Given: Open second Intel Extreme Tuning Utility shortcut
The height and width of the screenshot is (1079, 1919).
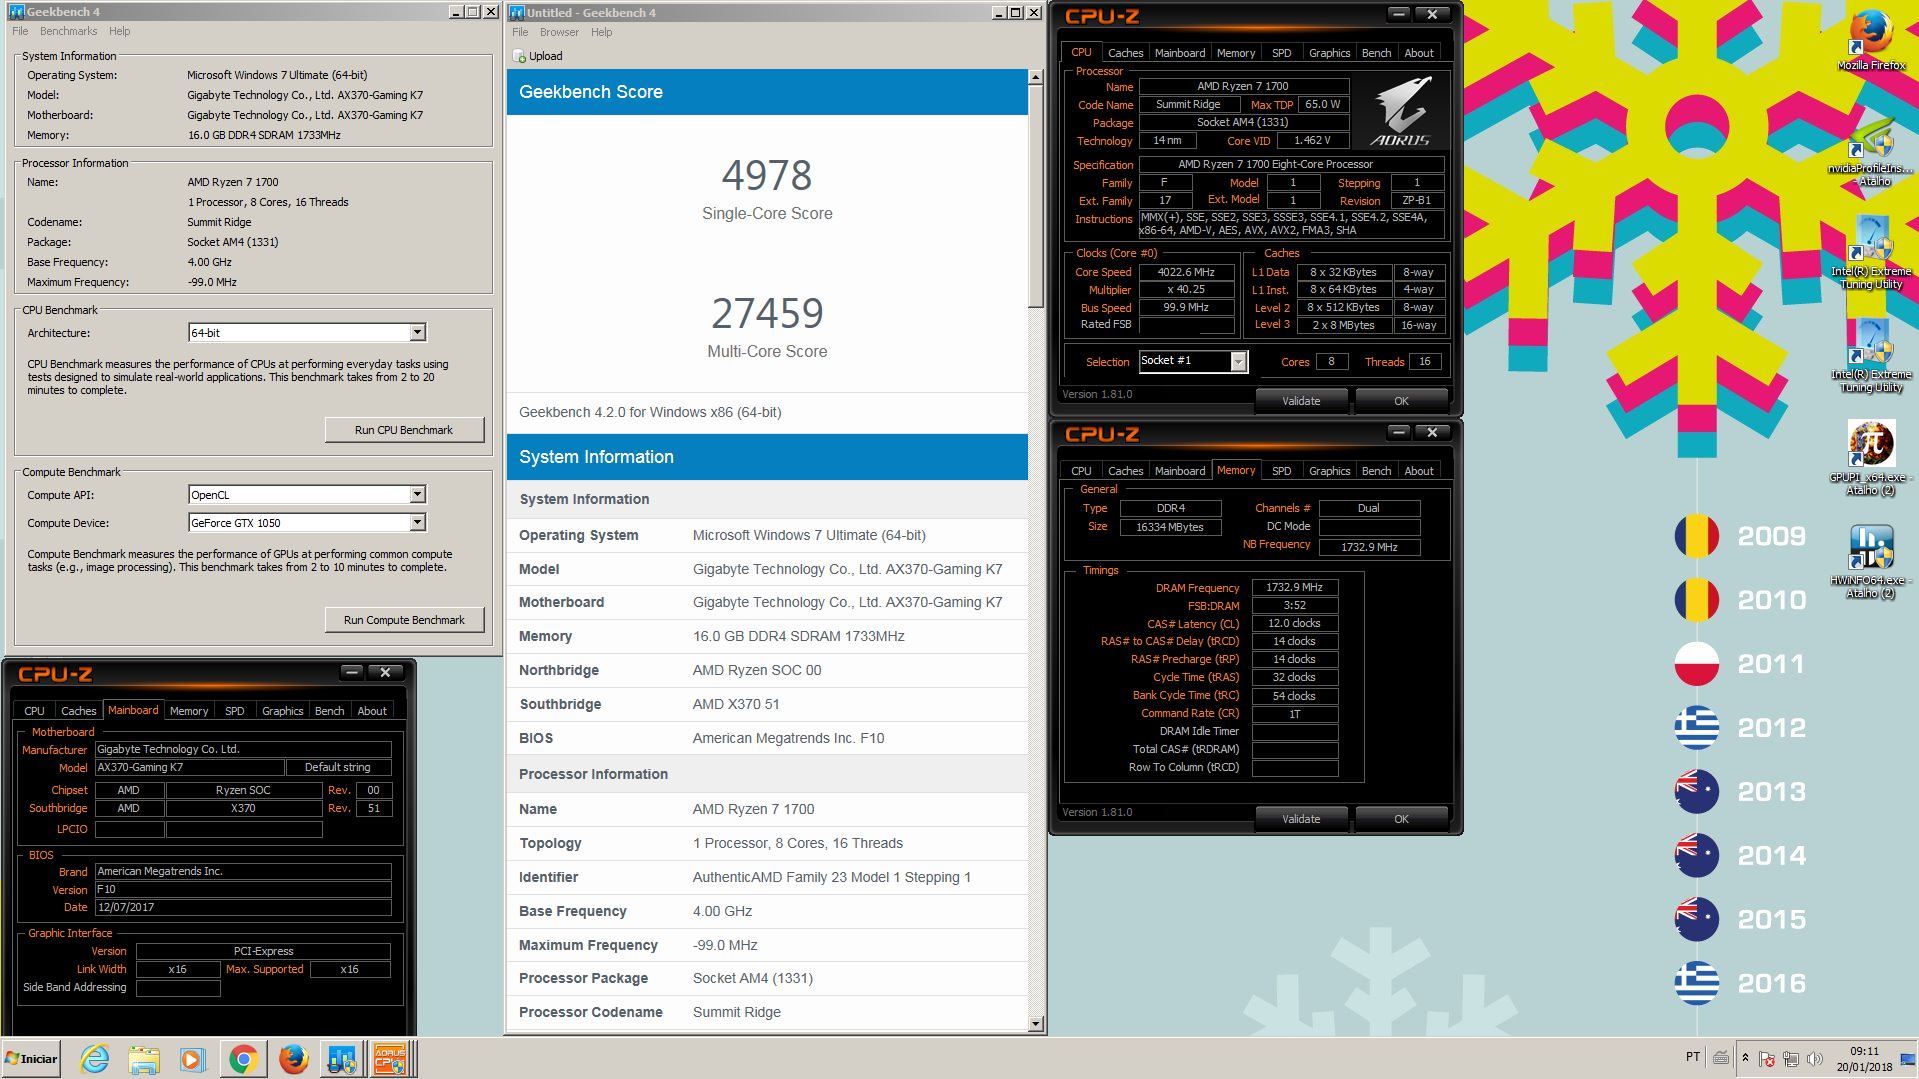Looking at the screenshot, I should [x=1871, y=357].
